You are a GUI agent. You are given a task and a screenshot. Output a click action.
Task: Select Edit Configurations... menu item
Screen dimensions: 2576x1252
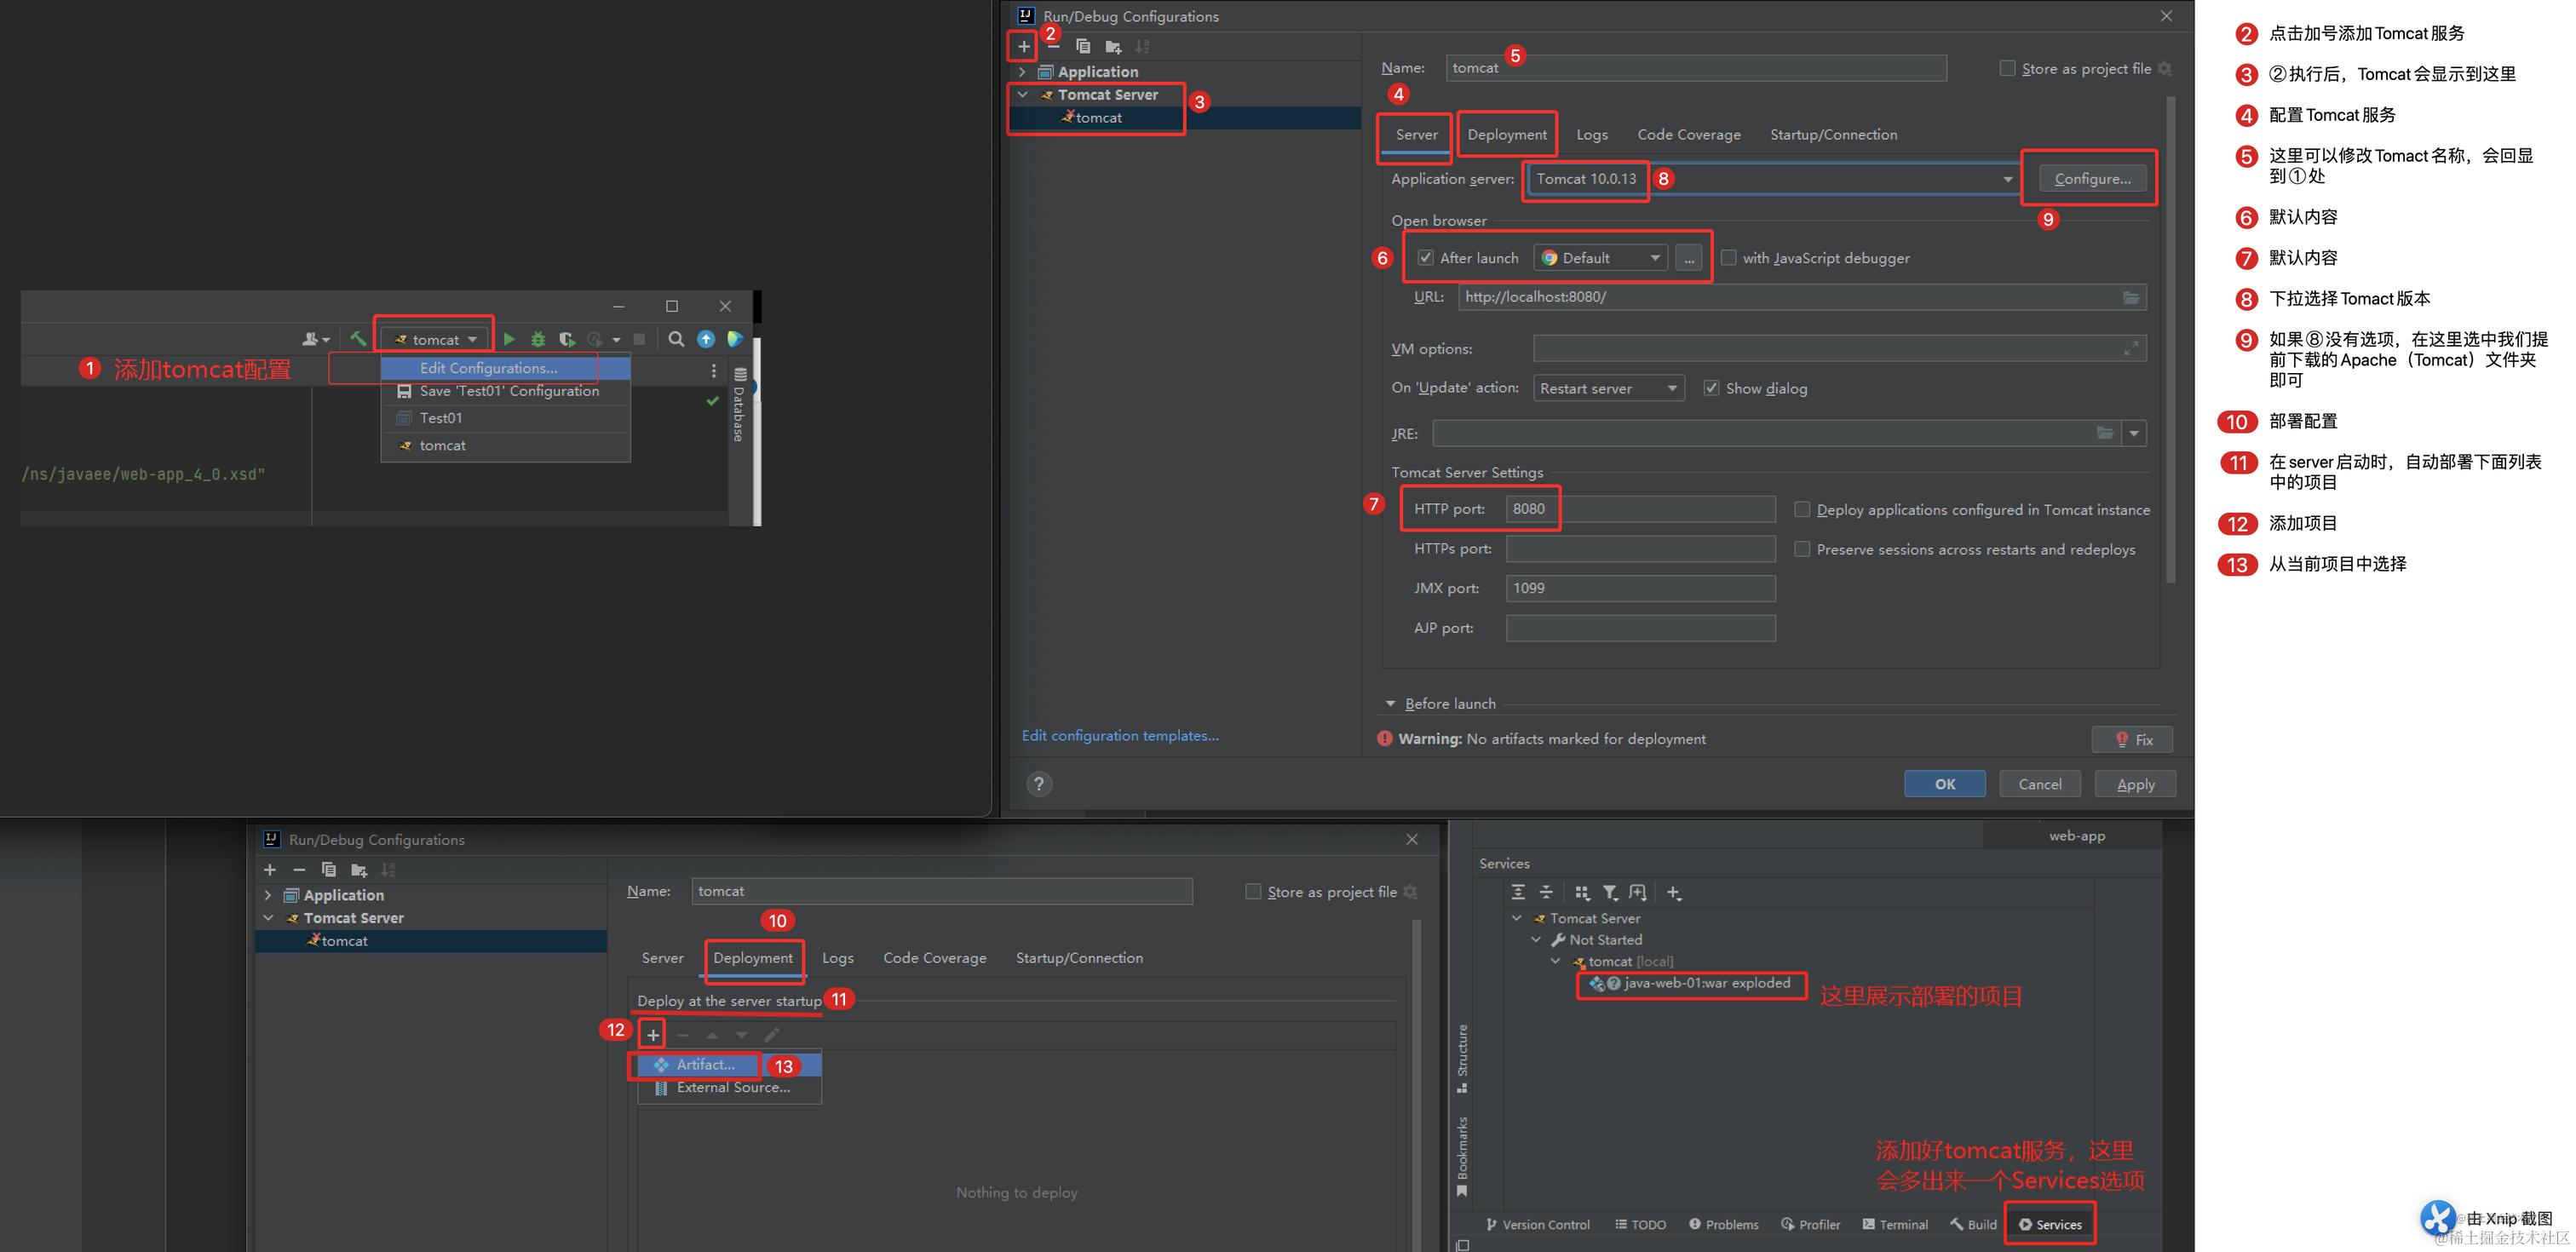pos(488,368)
